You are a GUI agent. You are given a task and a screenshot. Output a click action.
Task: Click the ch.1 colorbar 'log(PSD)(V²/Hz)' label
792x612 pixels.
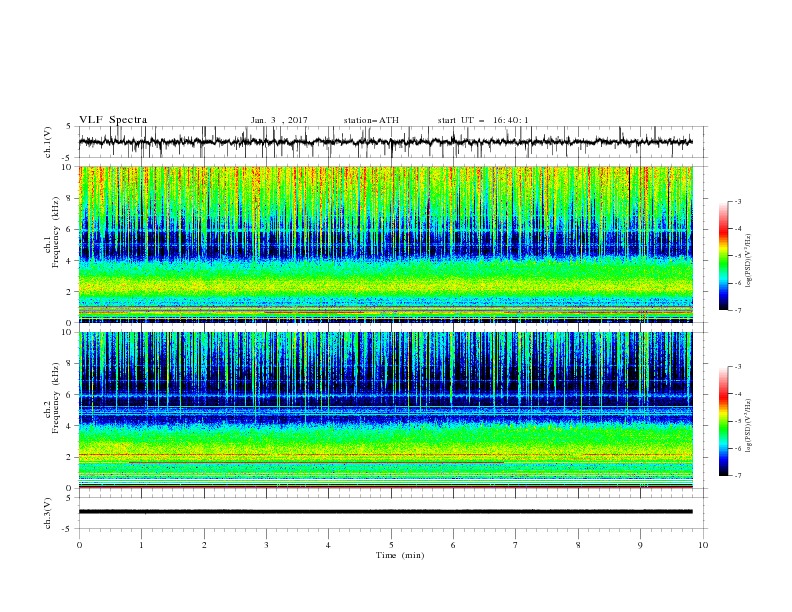[749, 261]
